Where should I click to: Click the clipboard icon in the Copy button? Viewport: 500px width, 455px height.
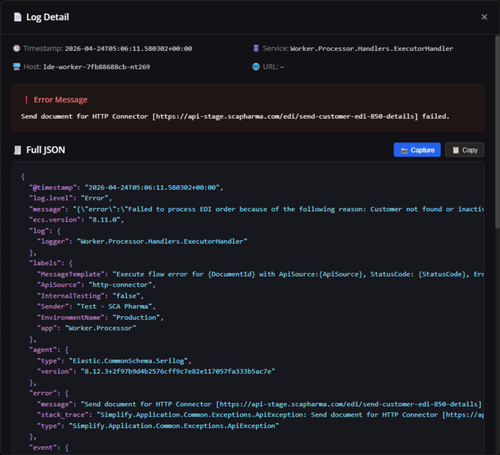[455, 150]
